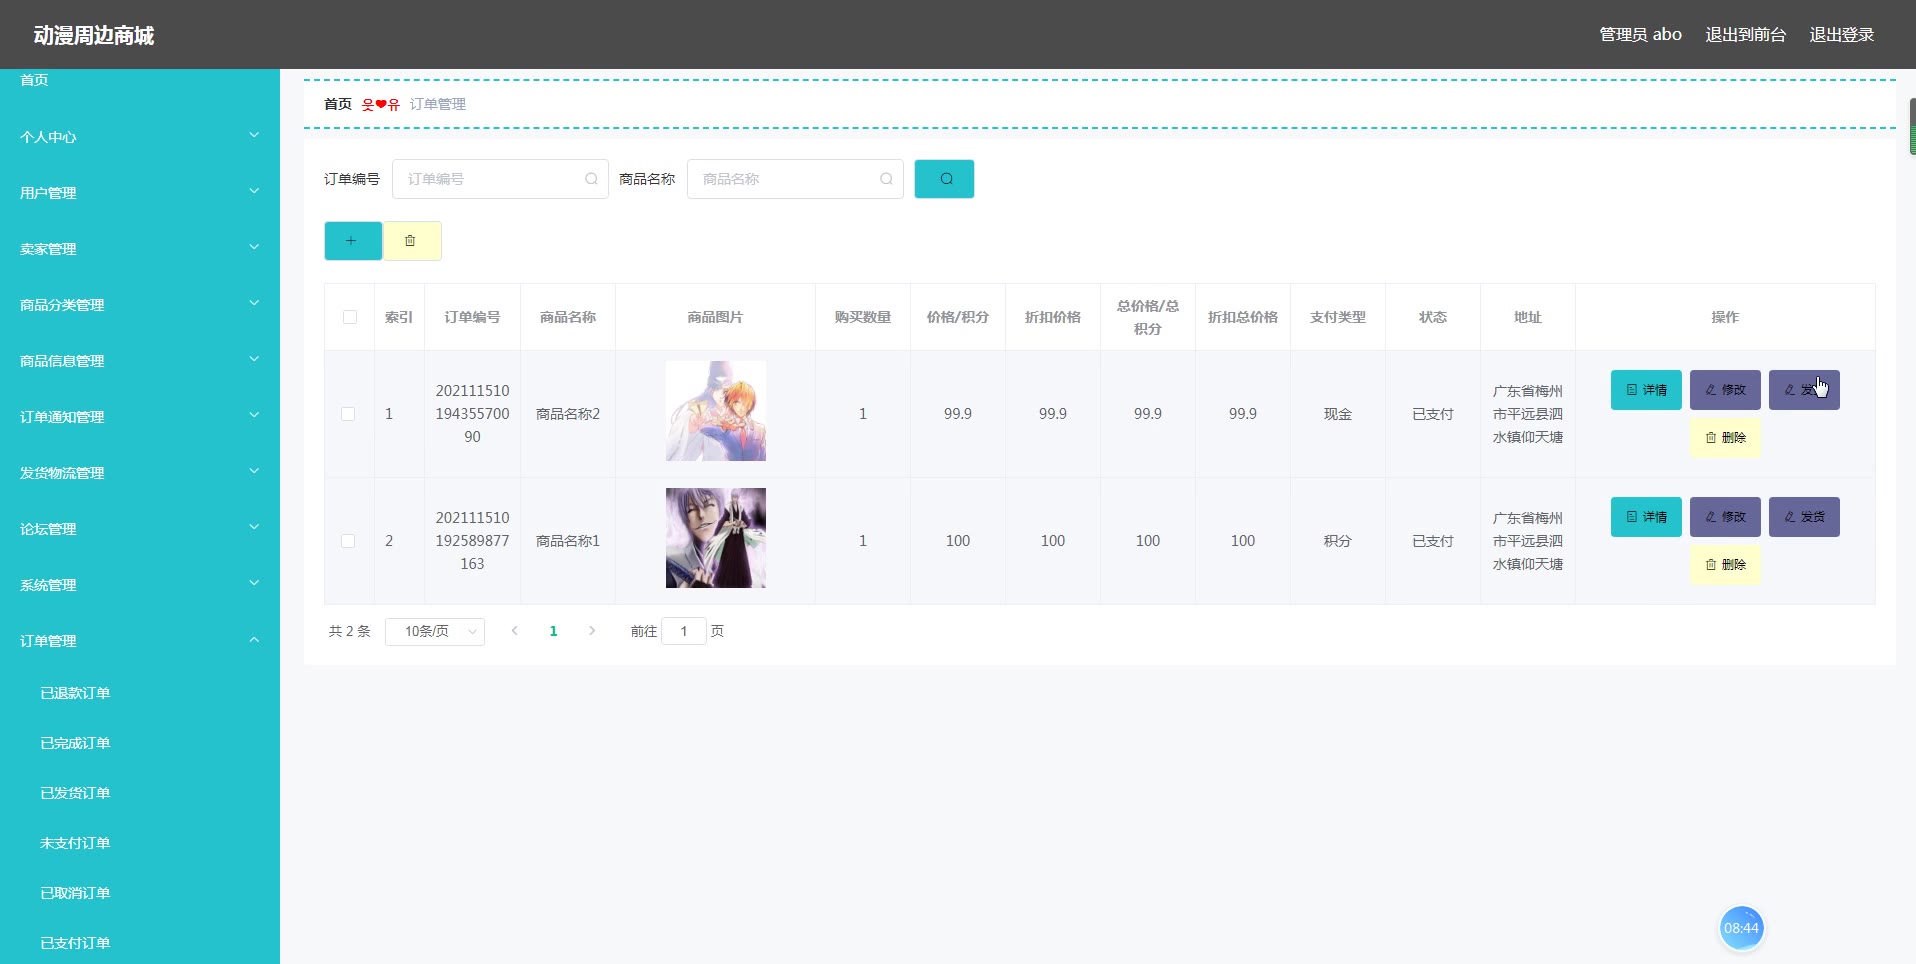Focus the 商品名称 search input
Image resolution: width=1916 pixels, height=964 pixels.
[x=795, y=179]
